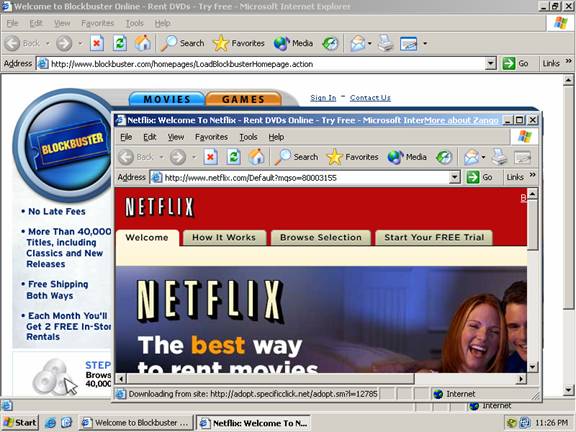Click the Media globe icon in Blockbuster toolbar
Image resolution: width=576 pixels, height=432 pixels.
tap(281, 43)
